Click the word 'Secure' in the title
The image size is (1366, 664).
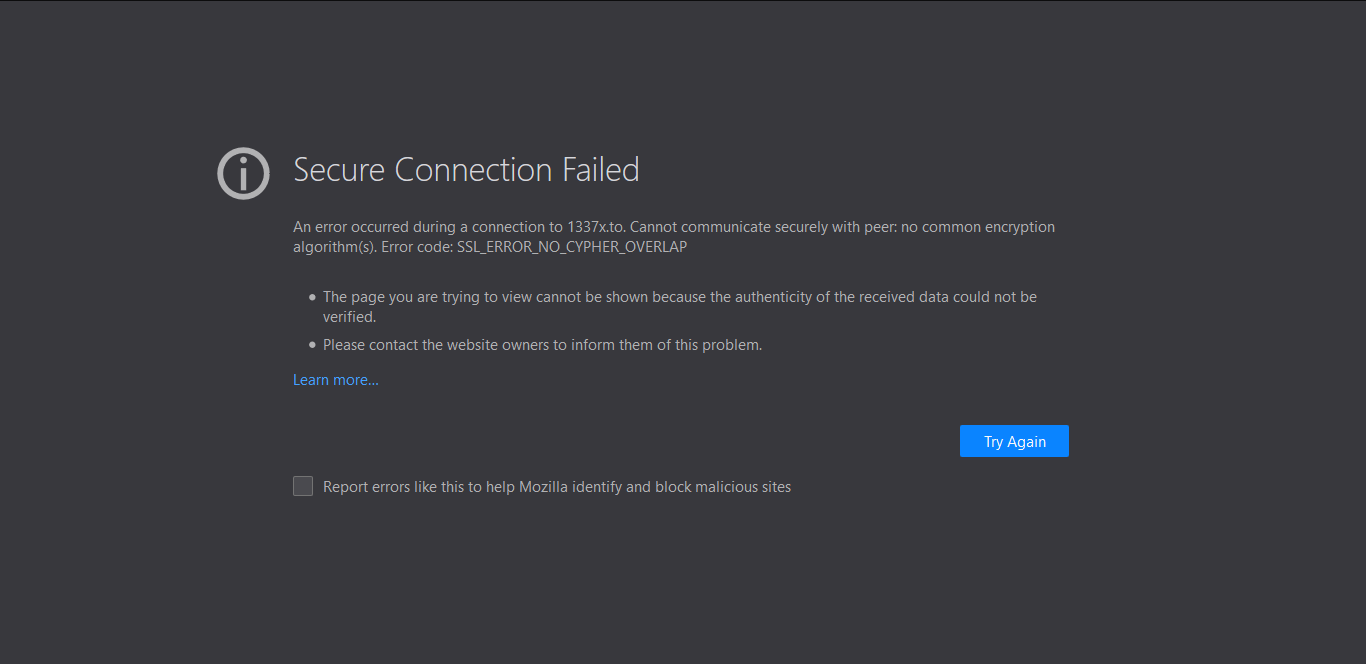[340, 170]
